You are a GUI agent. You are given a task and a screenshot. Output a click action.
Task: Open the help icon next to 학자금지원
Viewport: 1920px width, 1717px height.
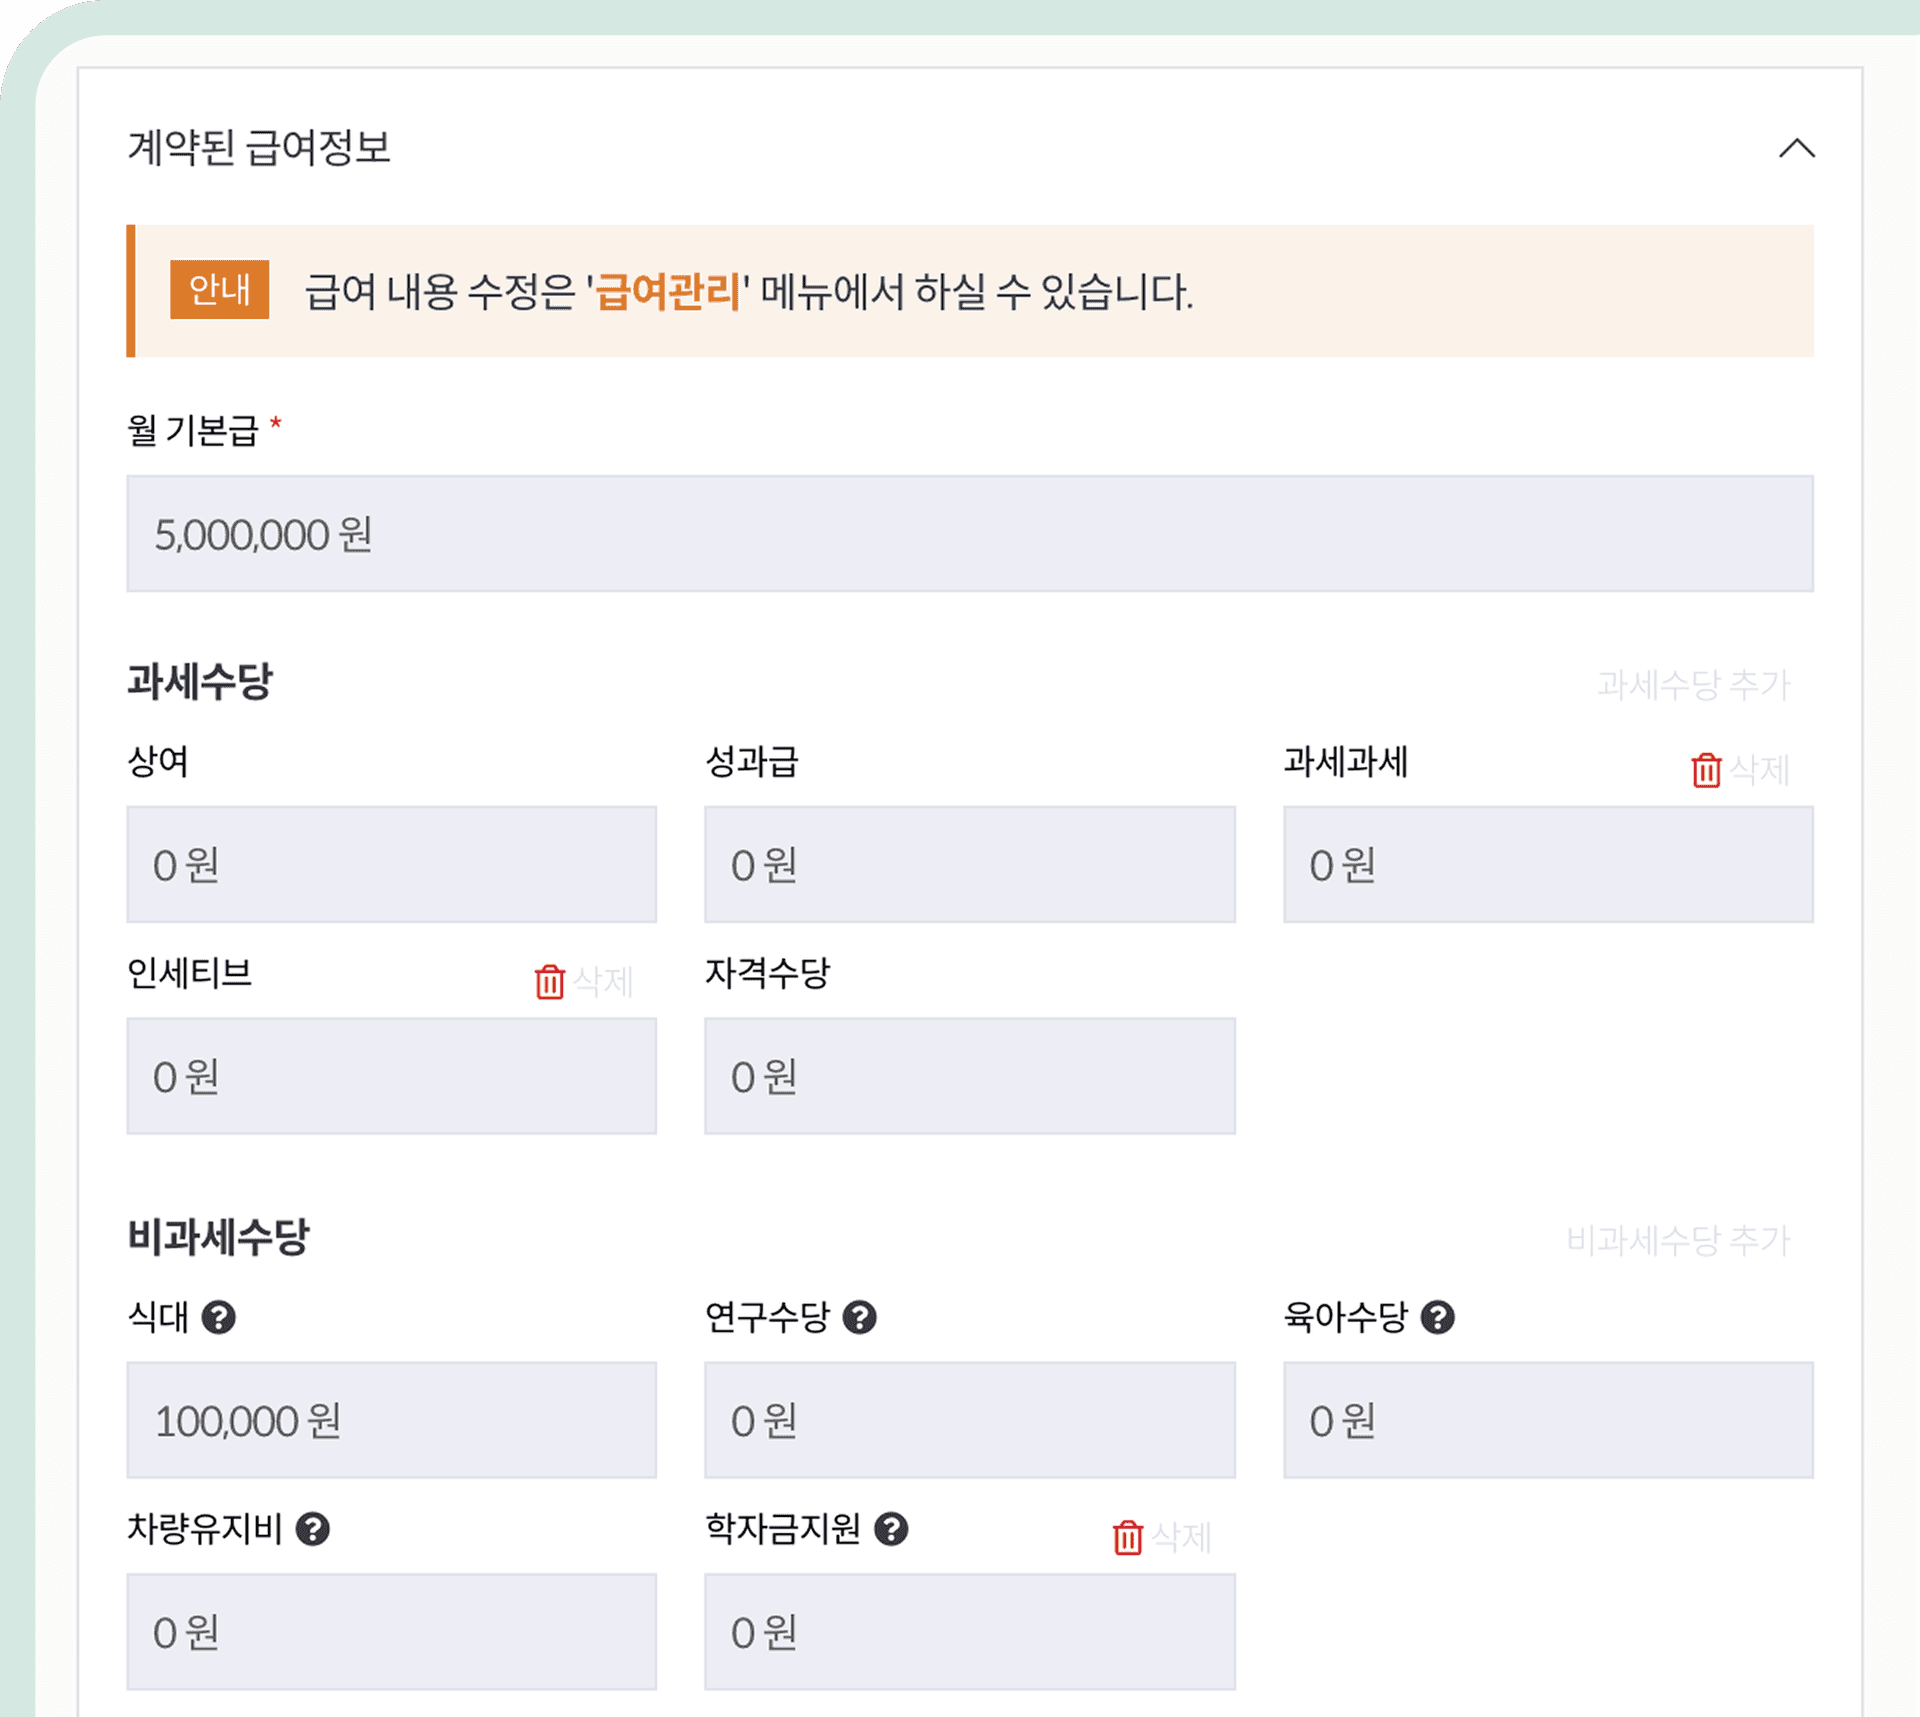[x=890, y=1528]
